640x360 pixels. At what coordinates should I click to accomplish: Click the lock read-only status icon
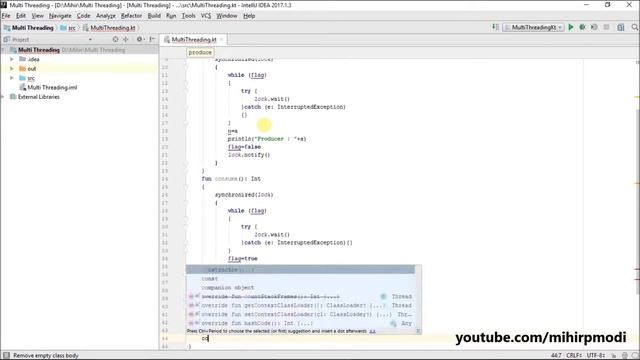(613, 356)
